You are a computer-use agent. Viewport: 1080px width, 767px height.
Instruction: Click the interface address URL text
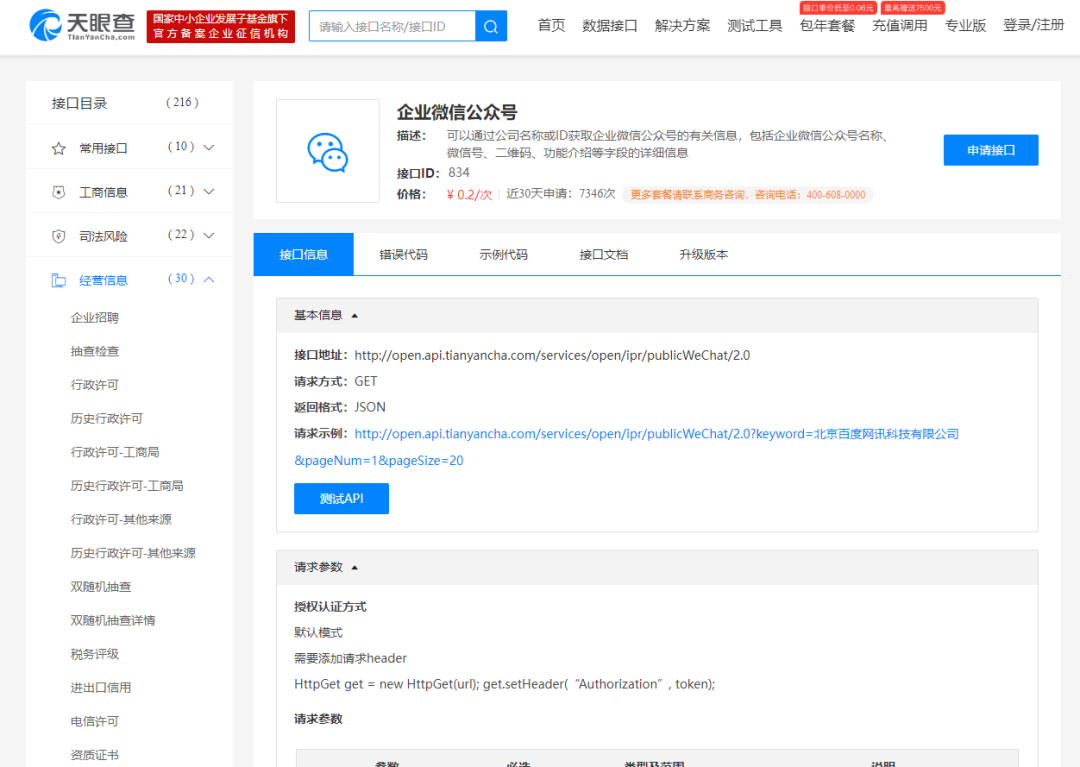[552, 355]
